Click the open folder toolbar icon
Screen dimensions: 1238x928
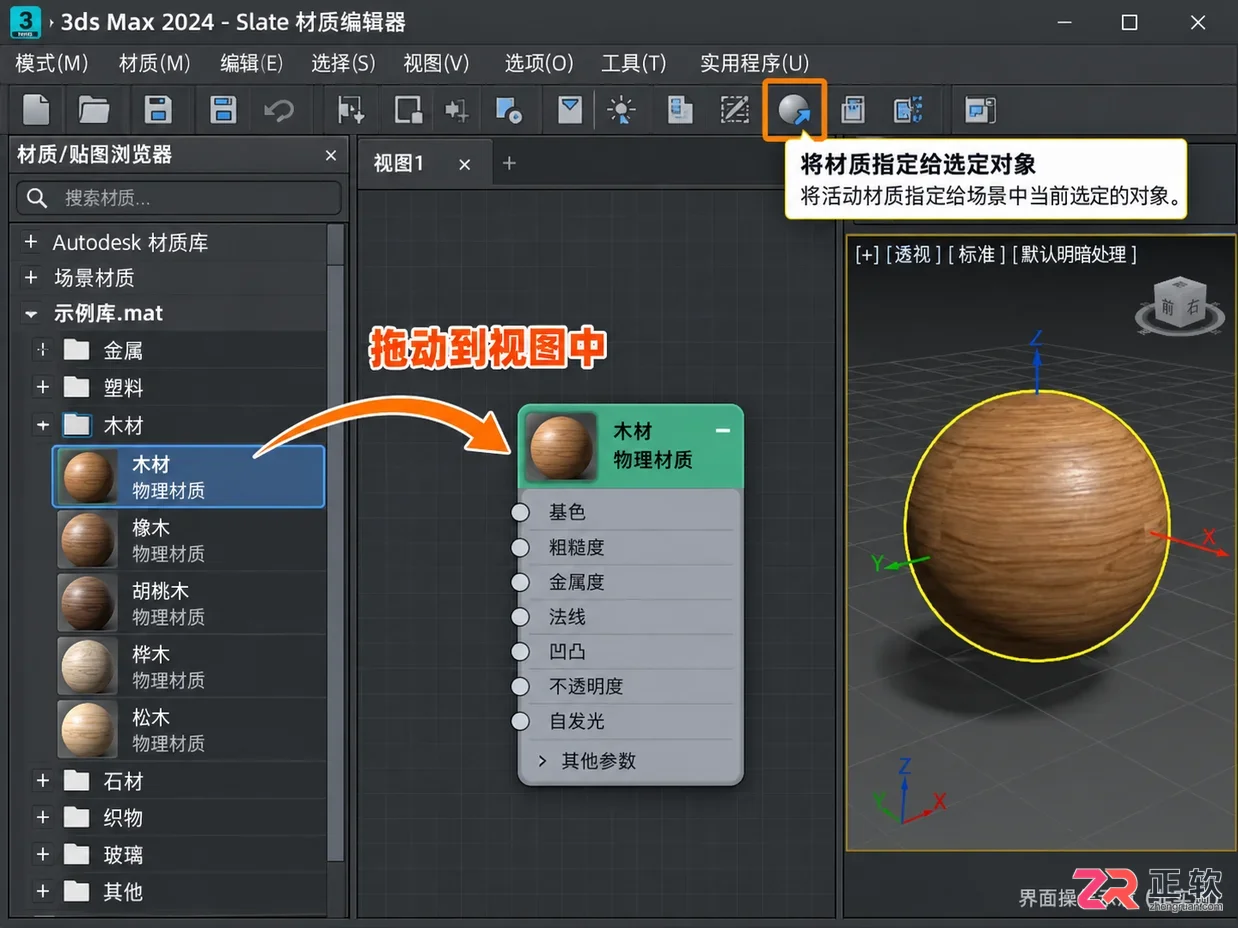point(94,109)
